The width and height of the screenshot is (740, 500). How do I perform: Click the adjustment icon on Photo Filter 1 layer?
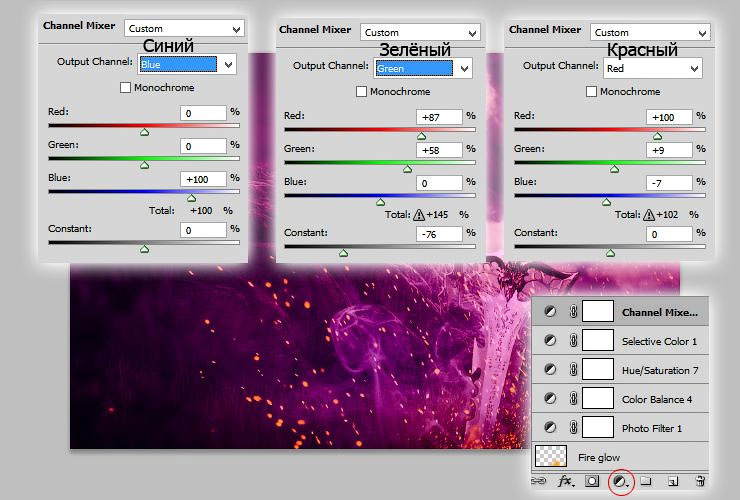550,428
